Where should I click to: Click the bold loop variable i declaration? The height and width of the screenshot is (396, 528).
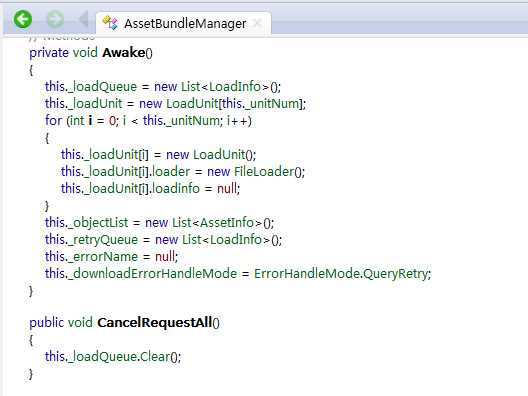click(90, 121)
